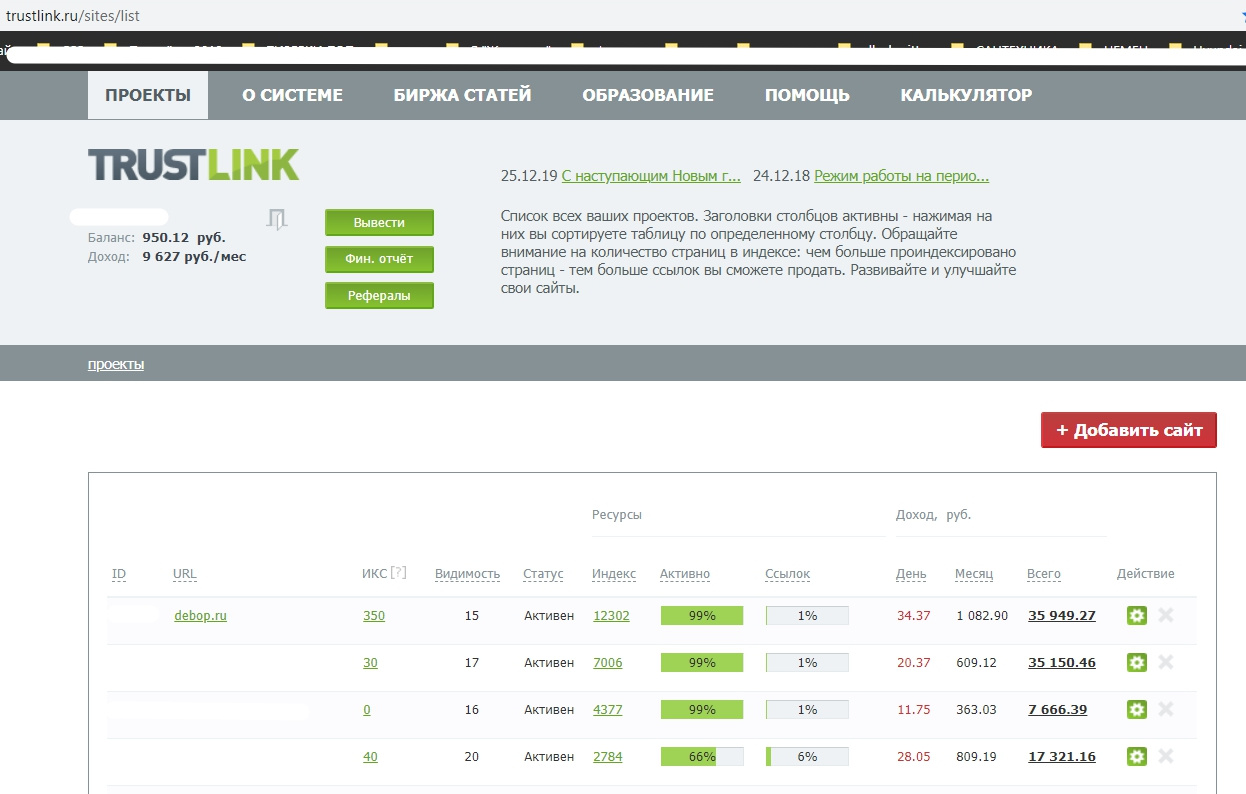Open settings gear for debop.ru row
The image size is (1246, 794).
[x=1136, y=616]
